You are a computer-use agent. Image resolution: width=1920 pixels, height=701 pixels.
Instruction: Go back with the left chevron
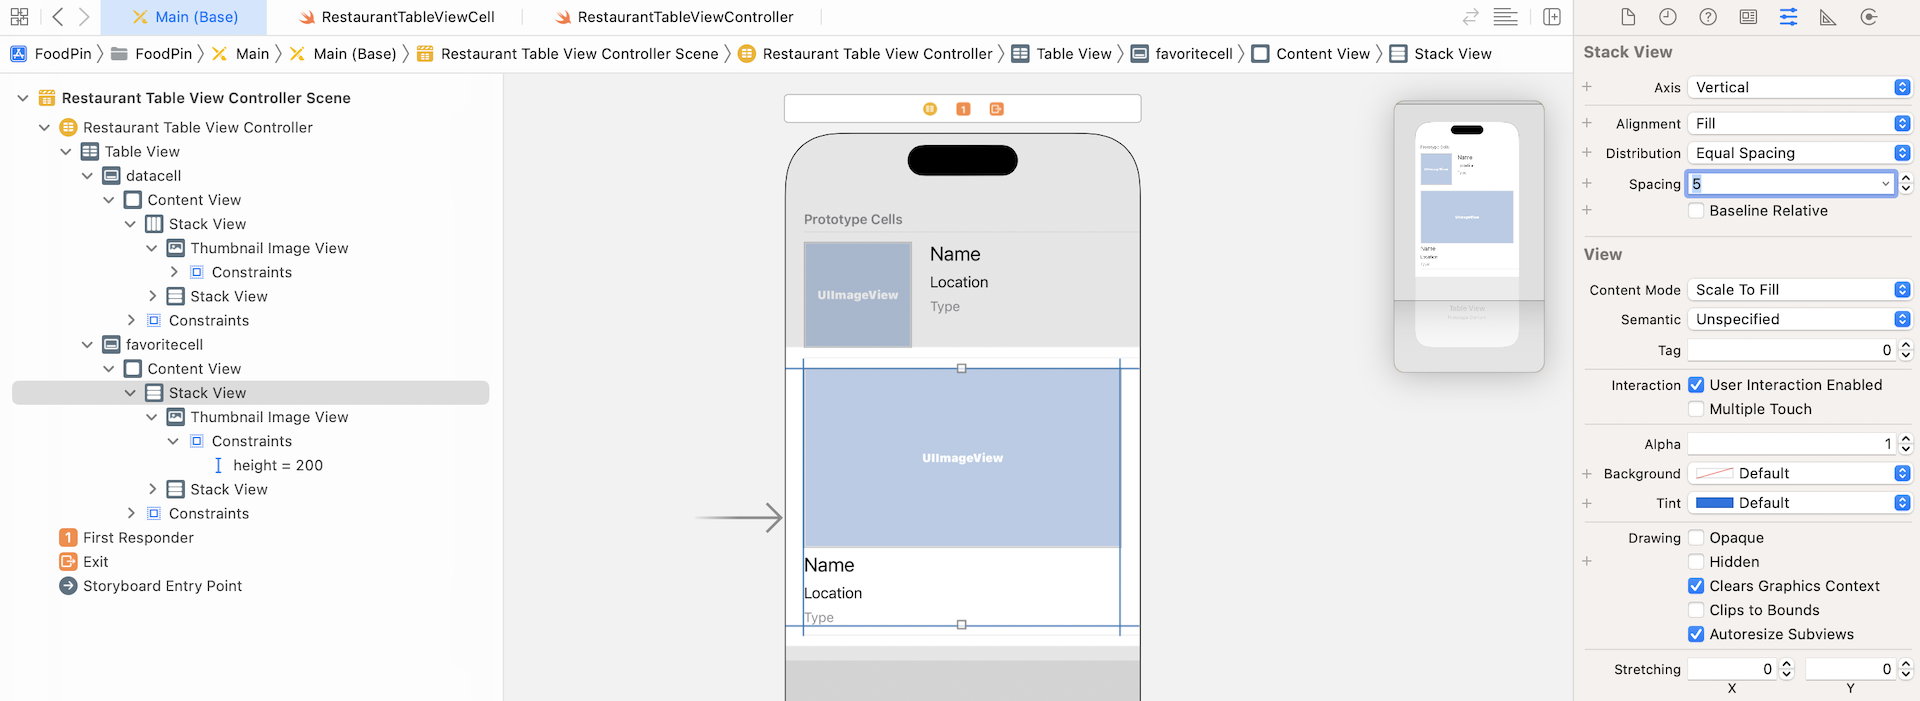57,17
